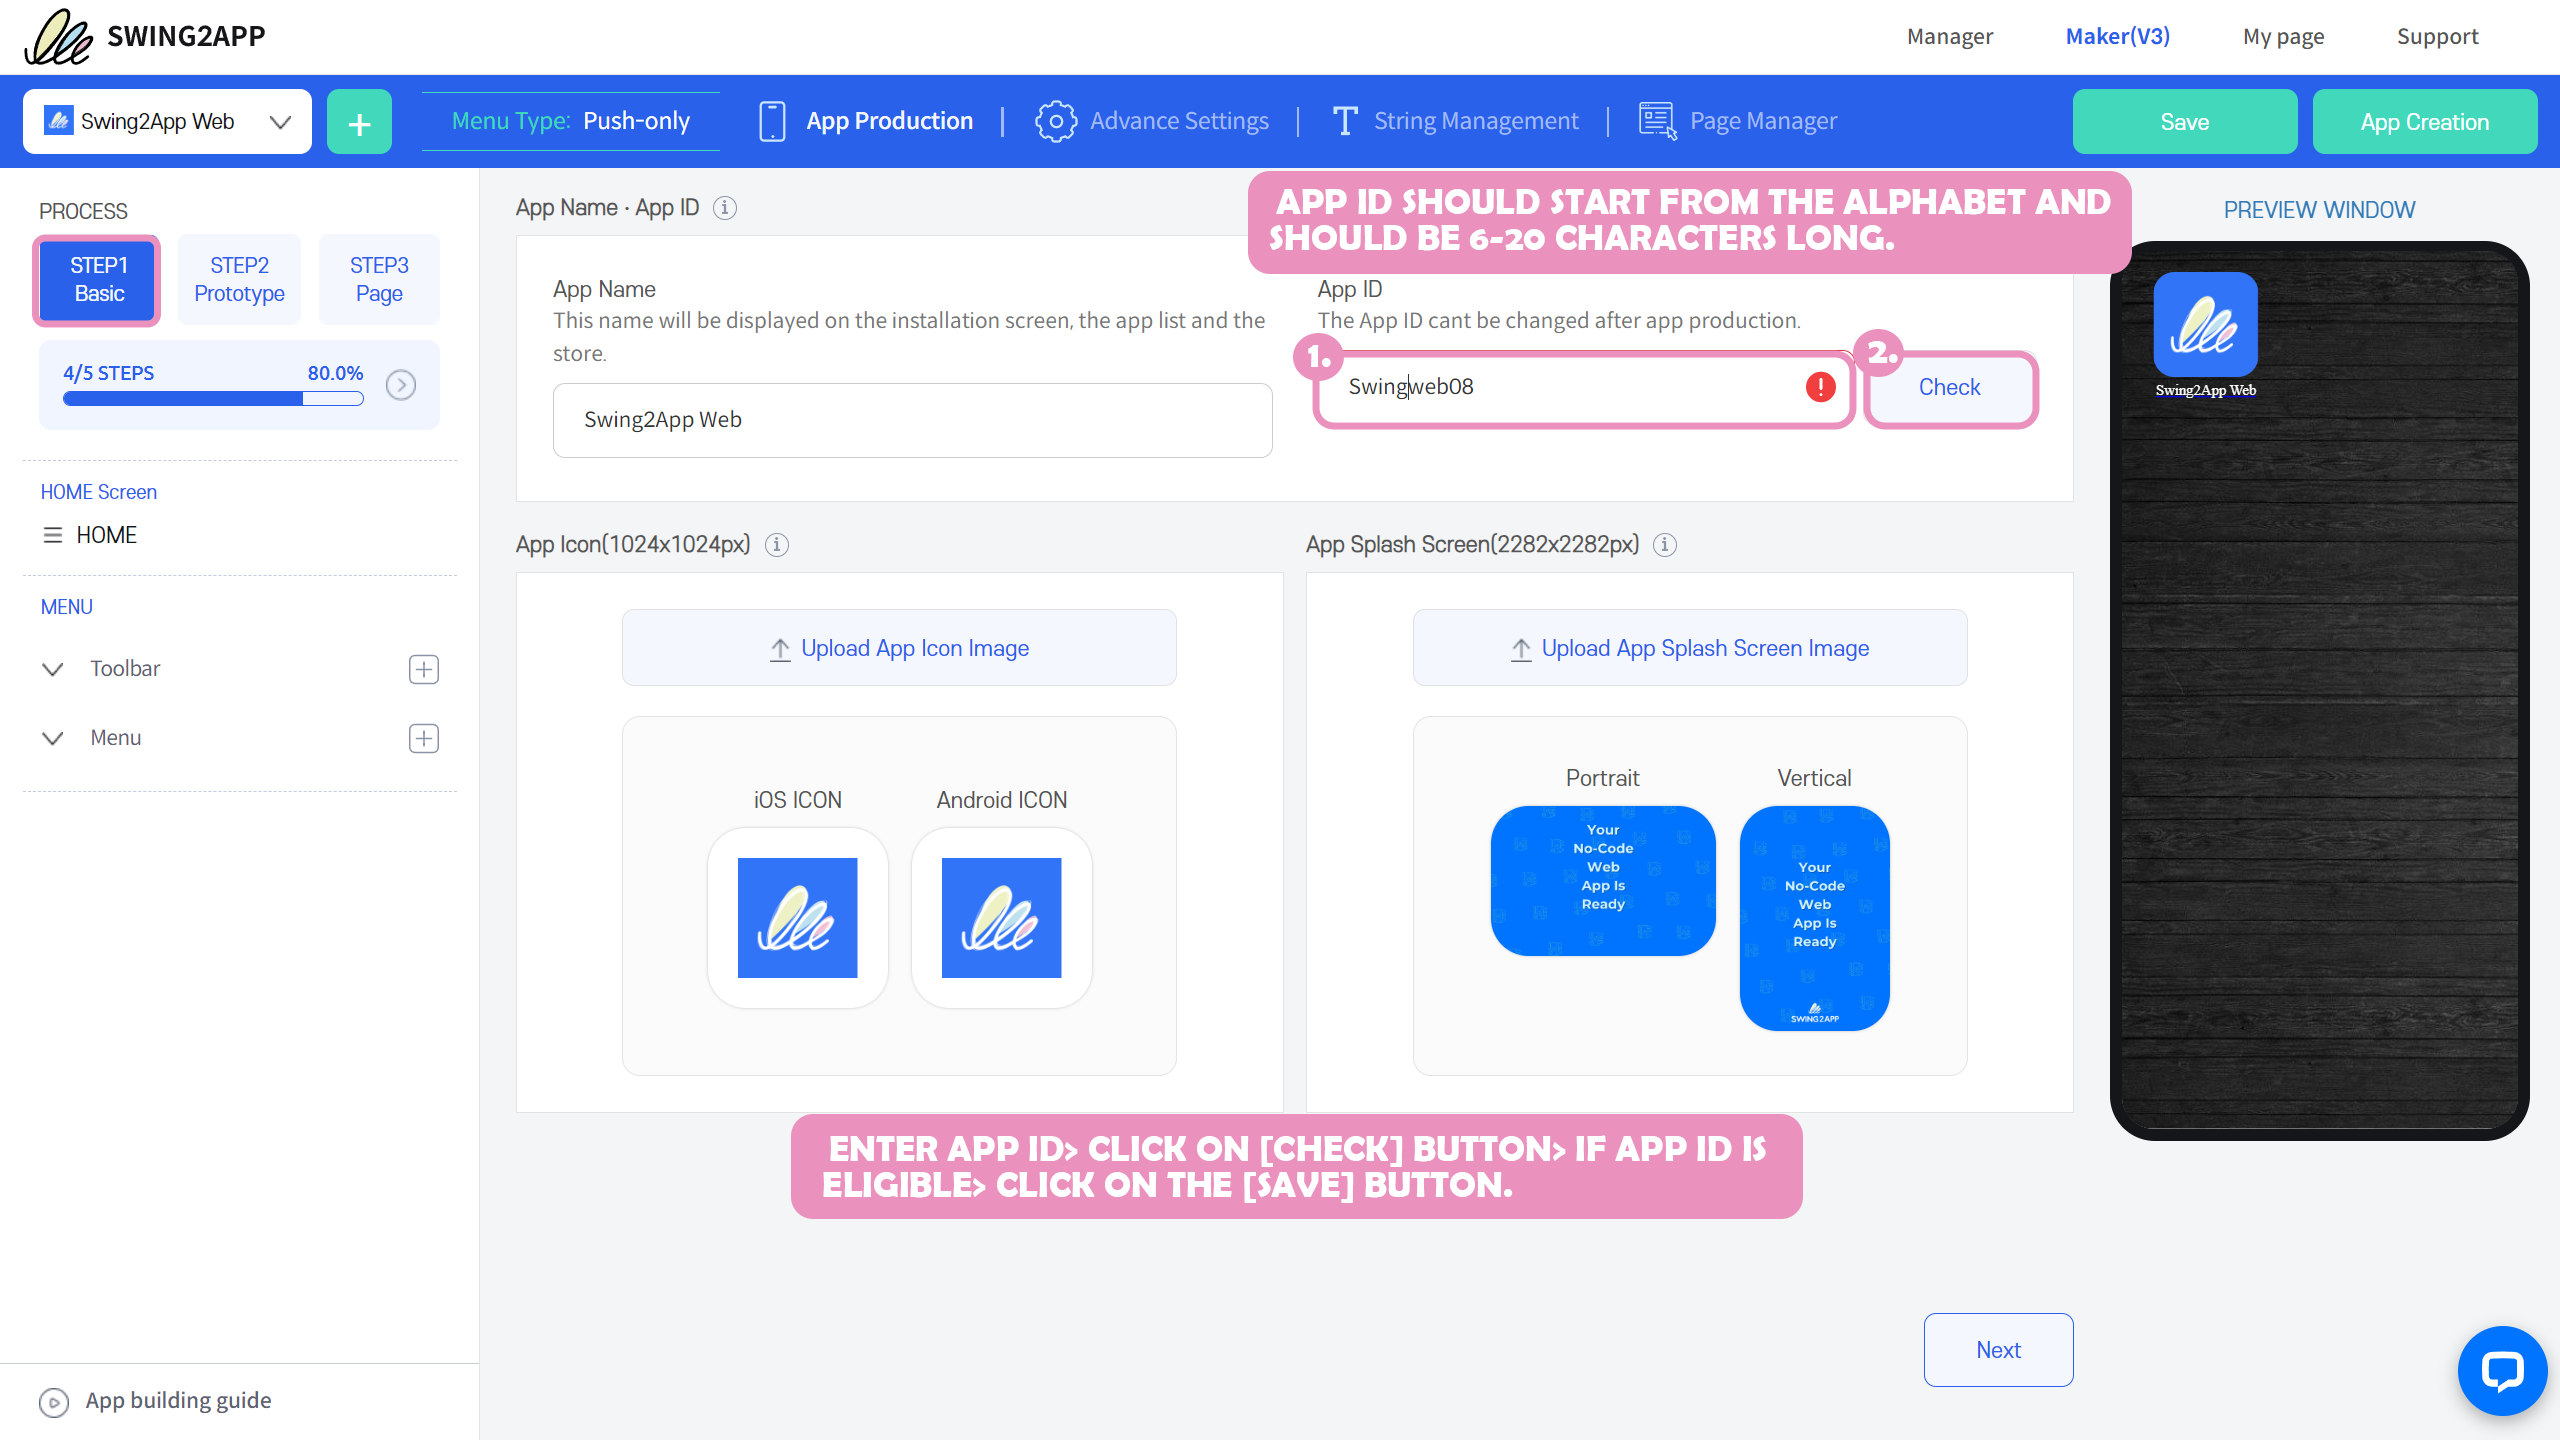Click the hamburger icon beside HOME
The height and width of the screenshot is (1440, 2560).
click(x=53, y=535)
